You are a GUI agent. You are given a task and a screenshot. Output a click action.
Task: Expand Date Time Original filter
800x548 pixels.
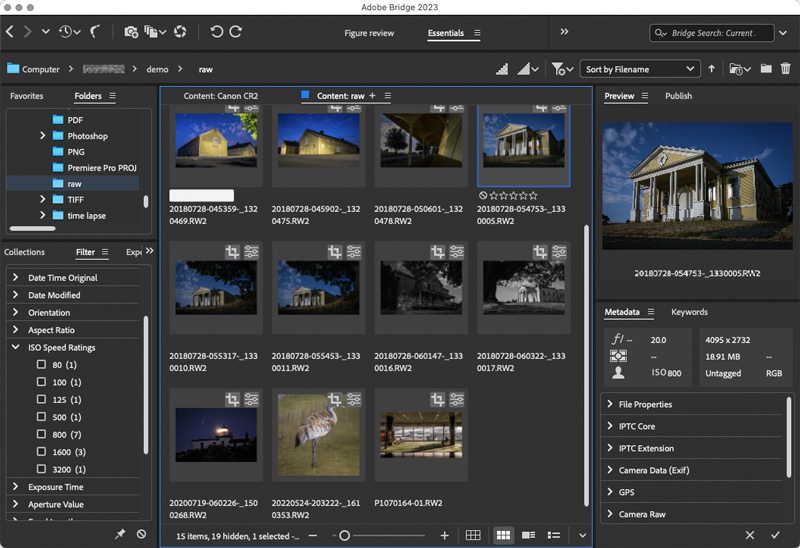[15, 277]
